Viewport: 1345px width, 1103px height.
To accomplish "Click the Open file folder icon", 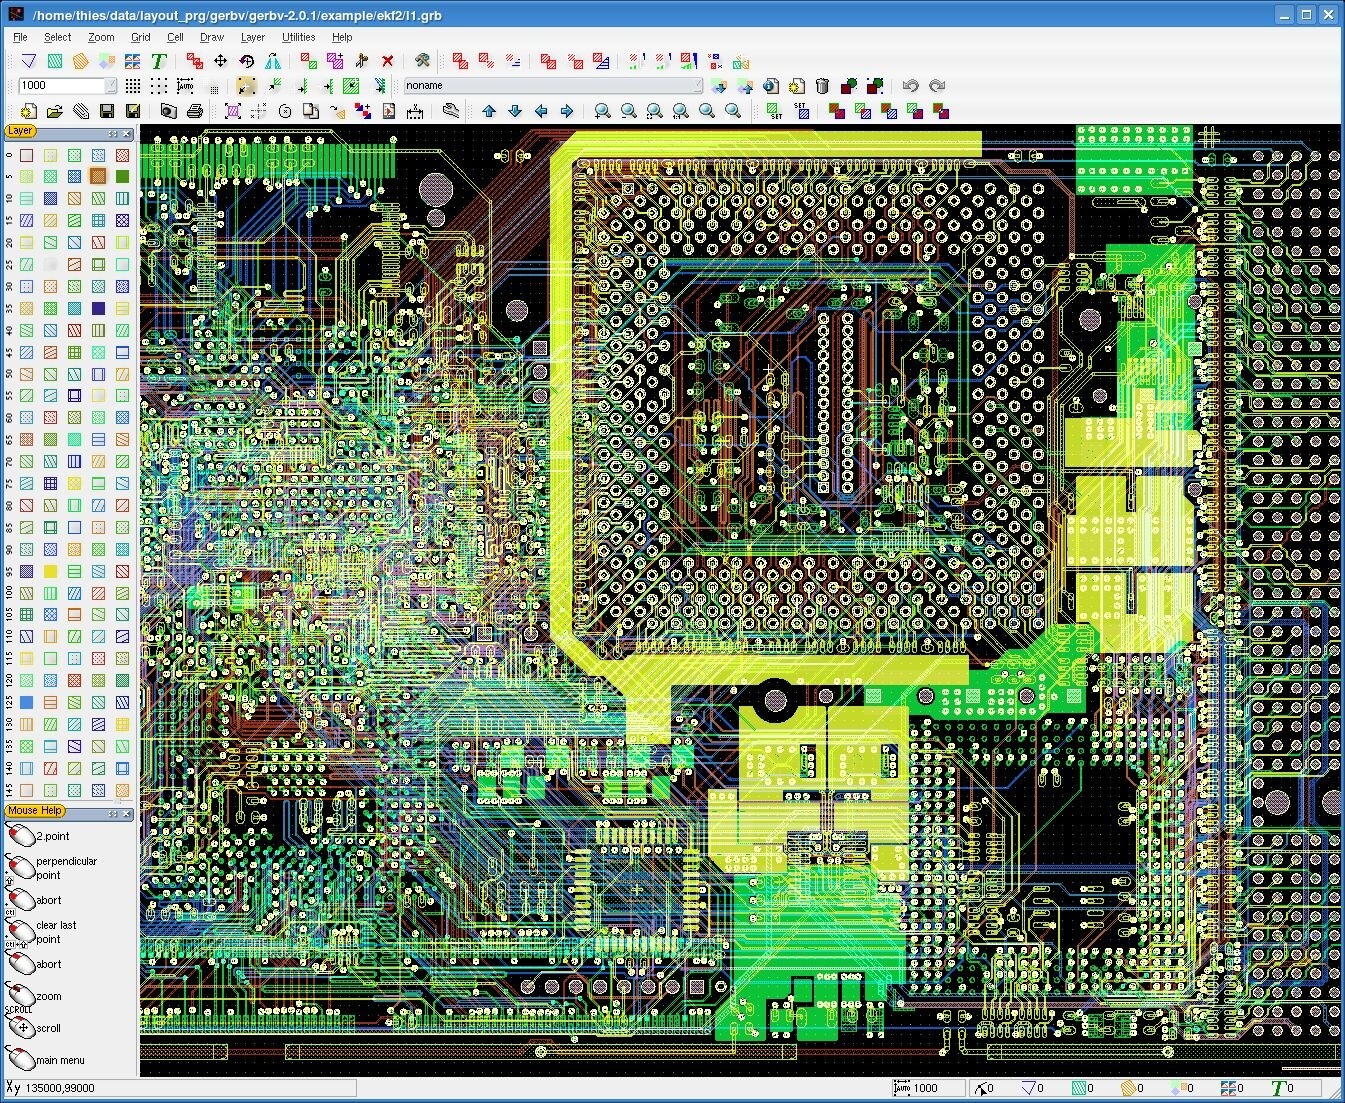I will tap(55, 112).
